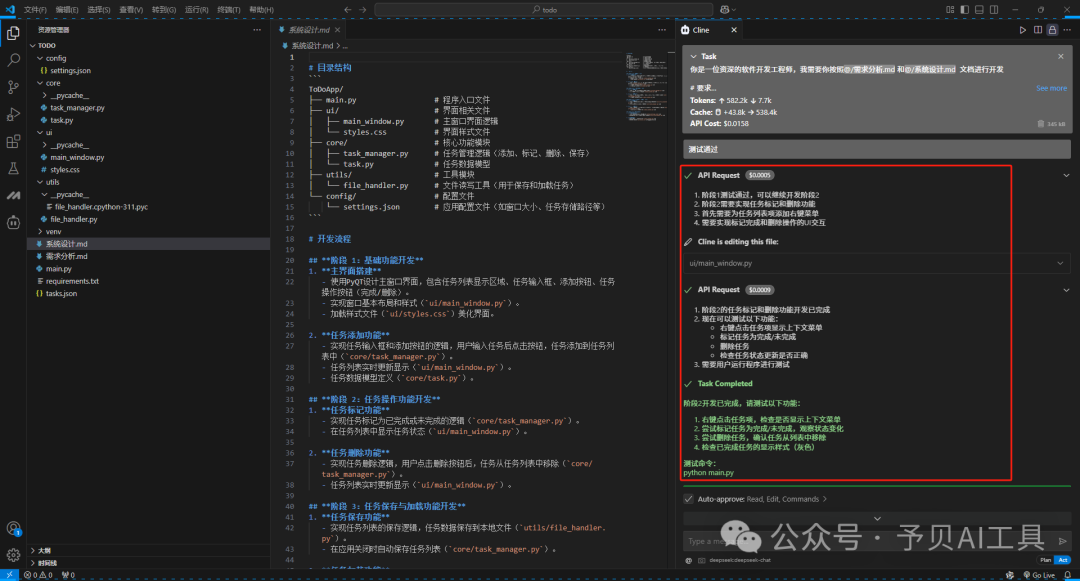Switch Cline to Plan mode
1080x581 pixels.
(x=1046, y=560)
